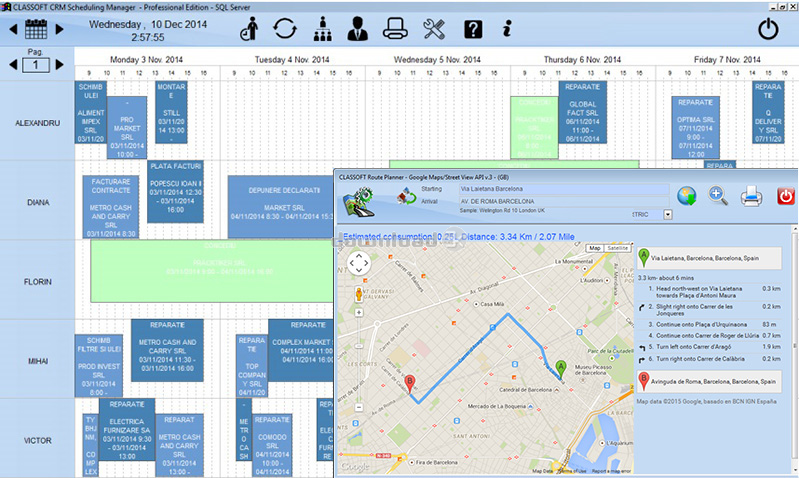Open the question mark help icon
799x478 pixels.
point(473,30)
